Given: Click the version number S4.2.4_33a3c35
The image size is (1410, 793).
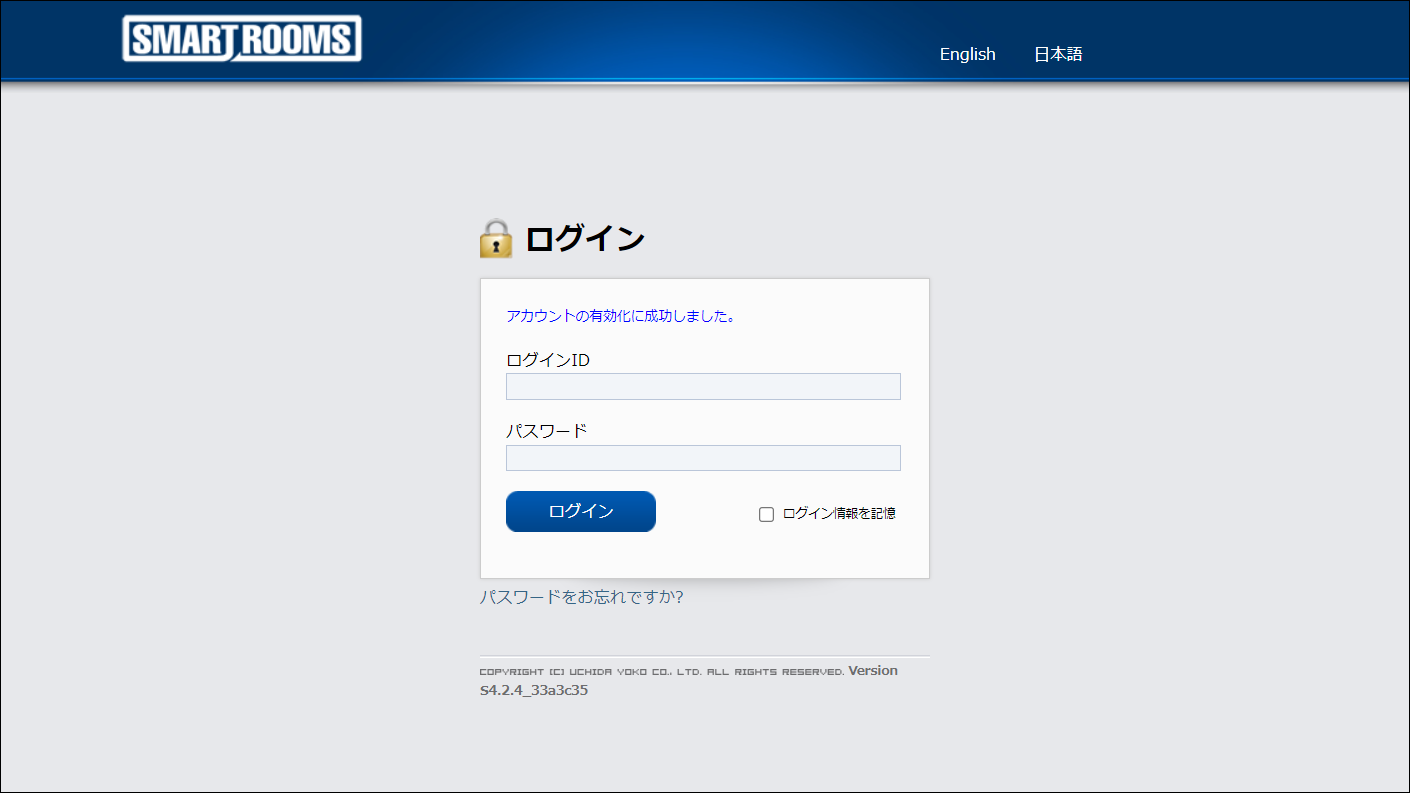Looking at the screenshot, I should coord(534,690).
